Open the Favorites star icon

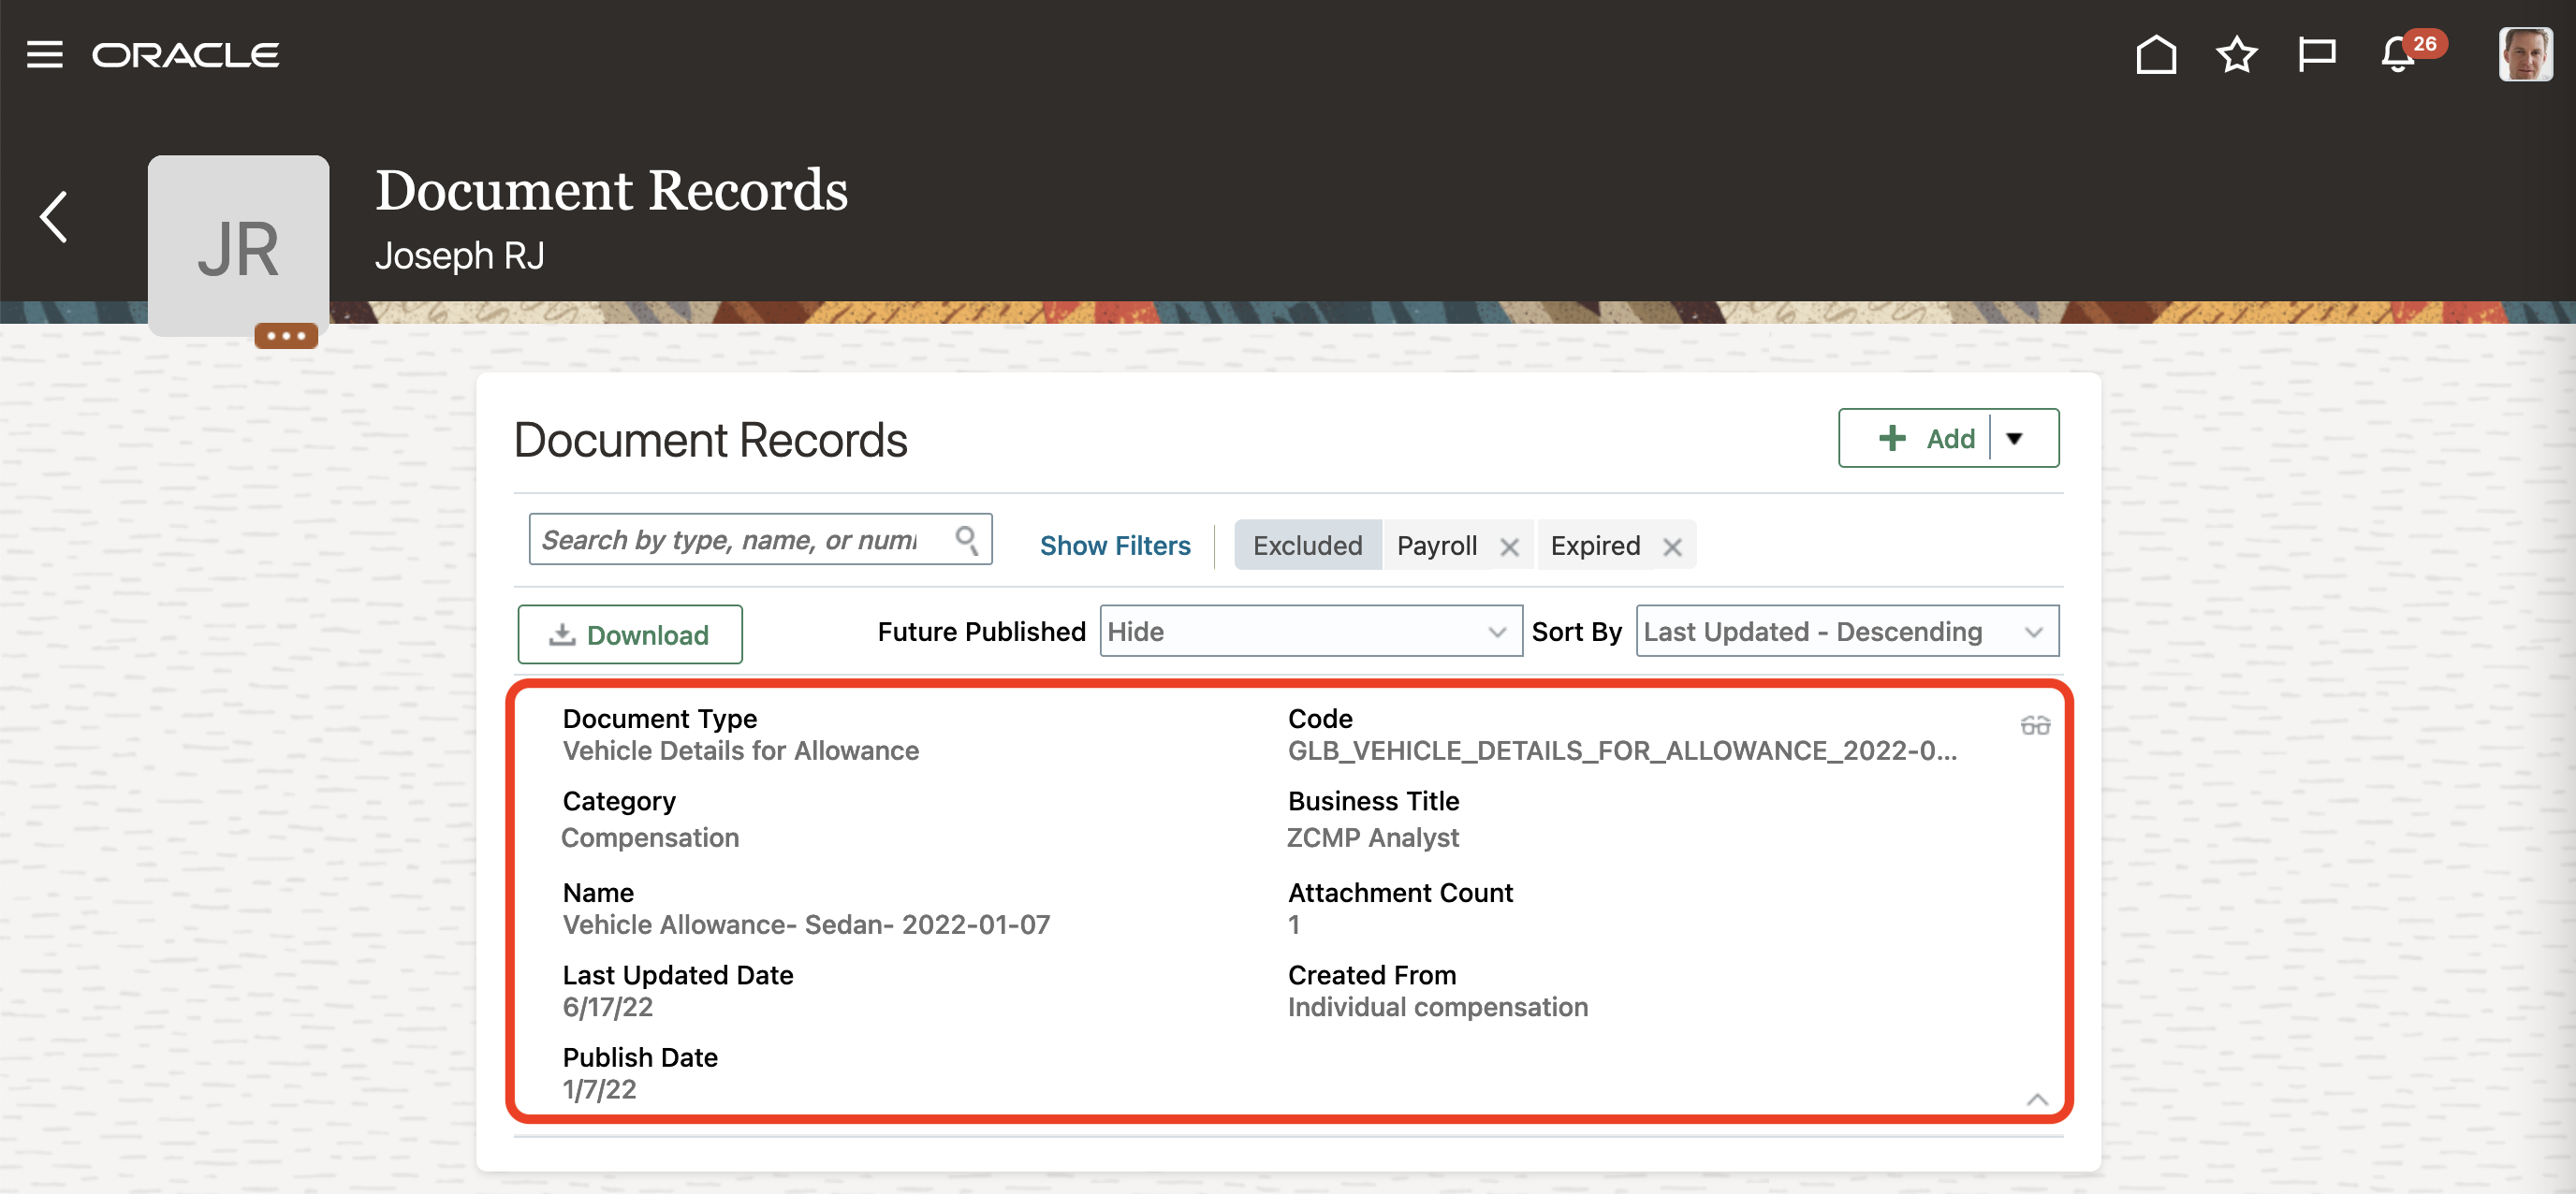coord(2235,54)
